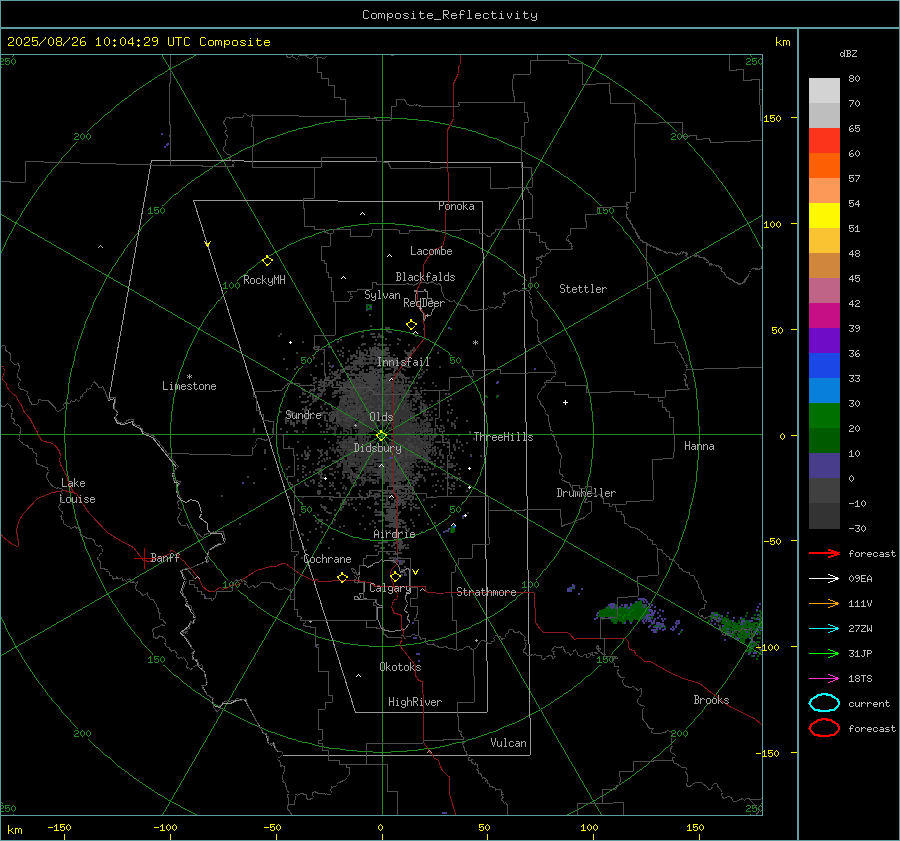Select the Brooks label
900x841 pixels.
(711, 700)
